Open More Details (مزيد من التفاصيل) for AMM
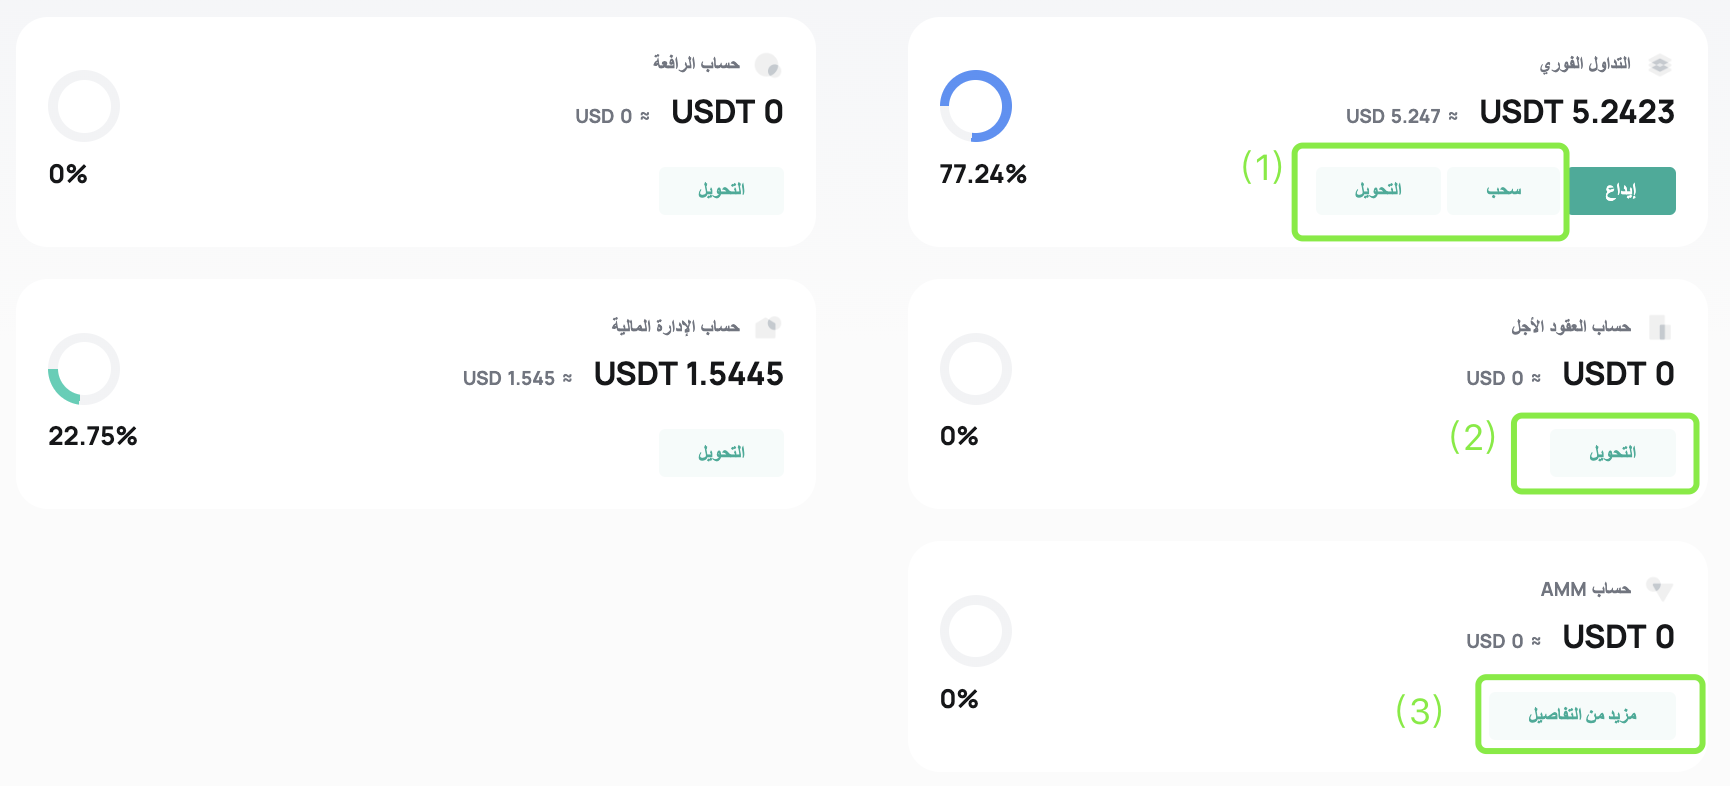Screen dimensions: 1730x786 (x=1582, y=715)
